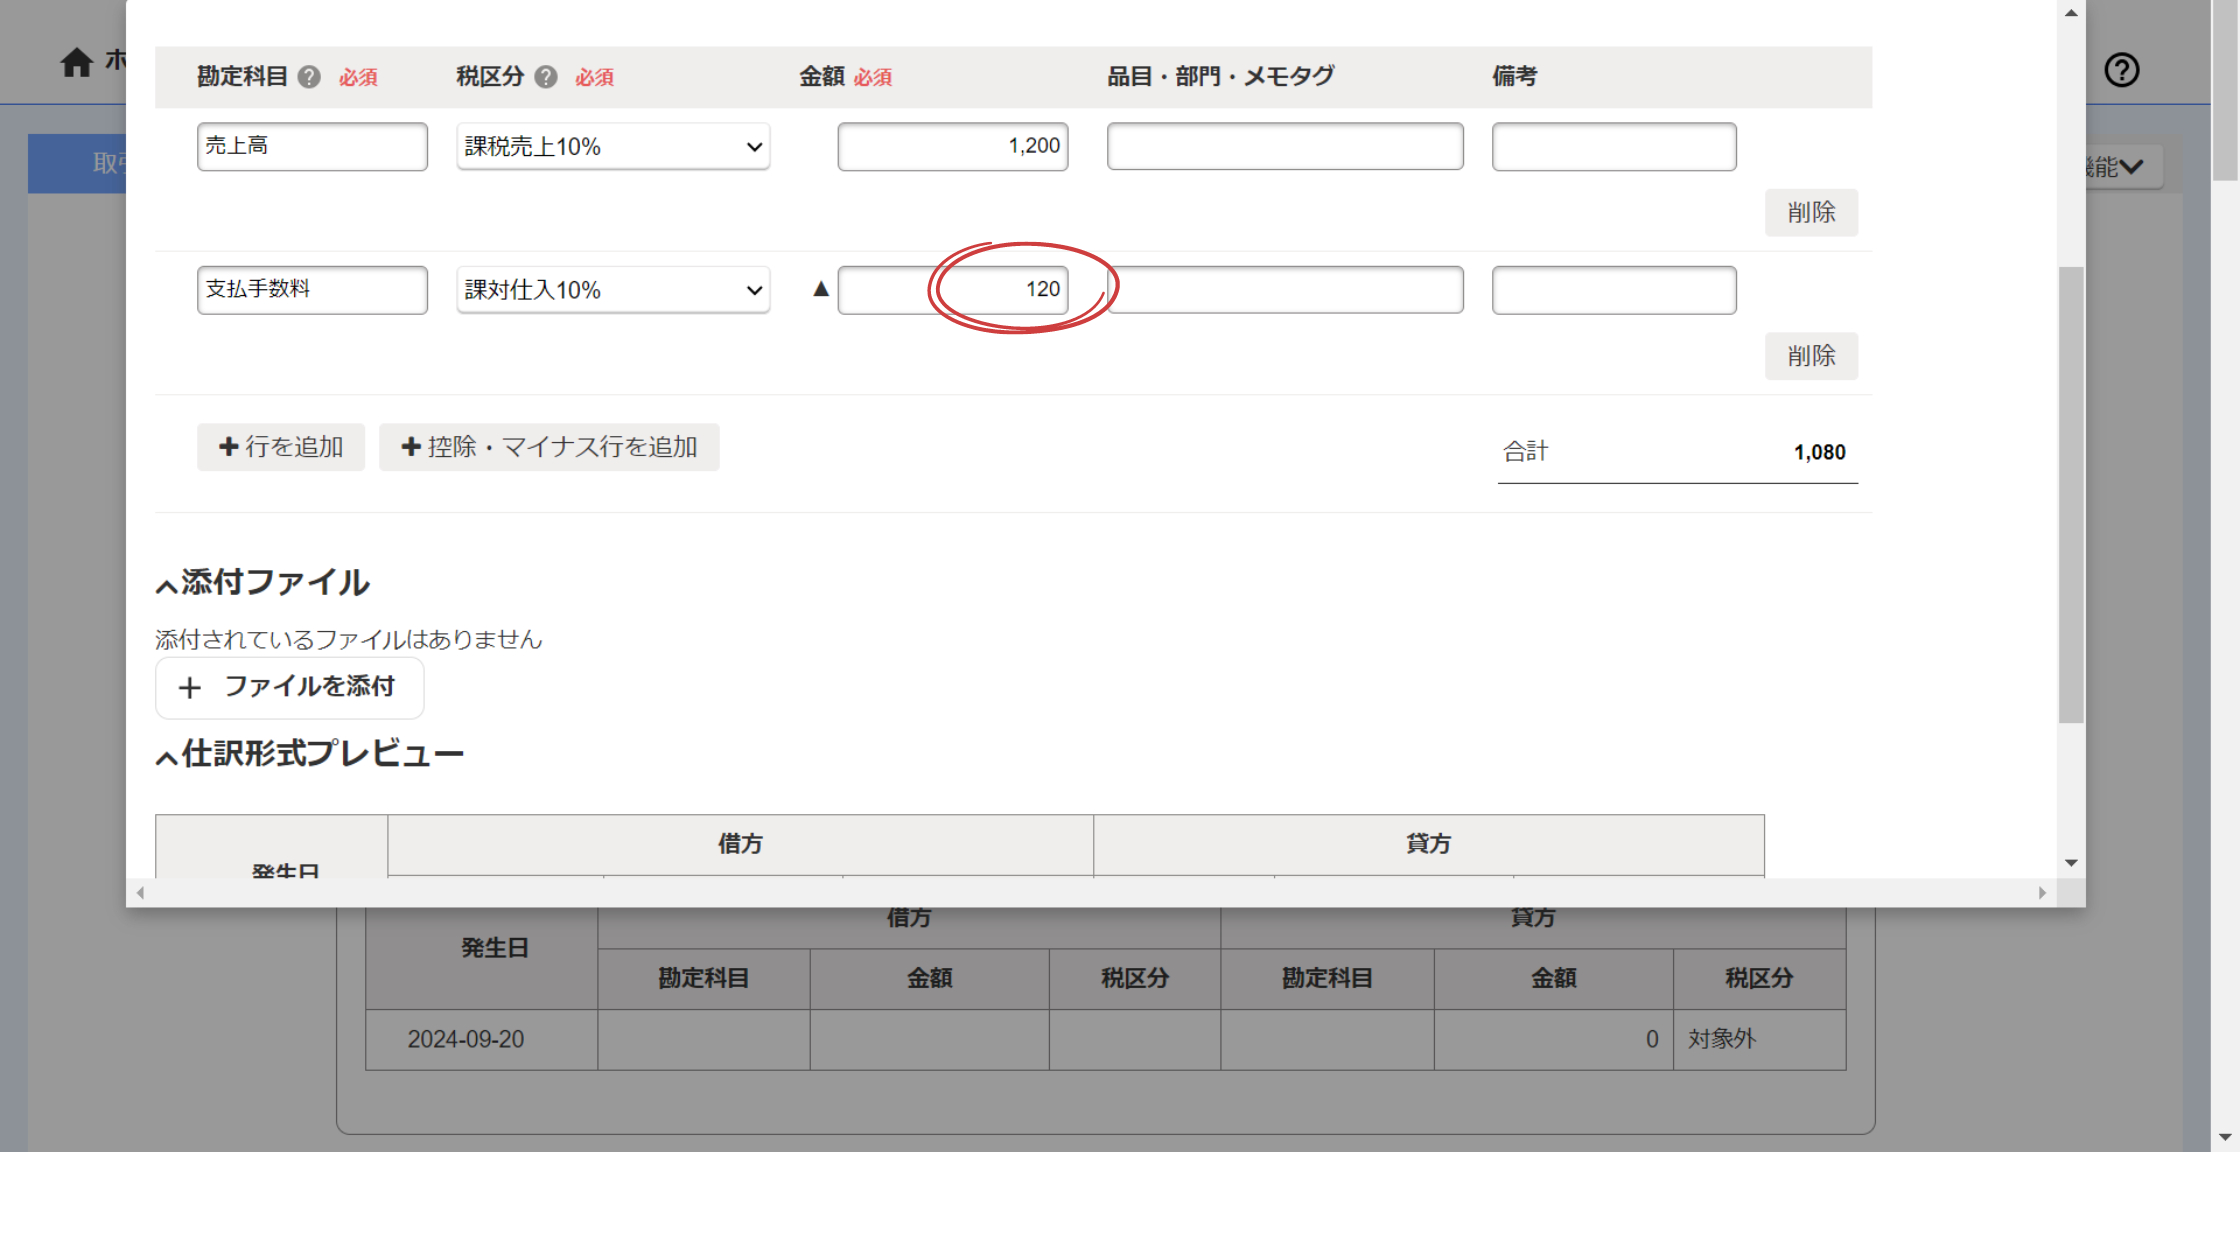Click the modal vertical scrollbar thumb
Screen dimensions: 2240x1260
click(2071, 494)
